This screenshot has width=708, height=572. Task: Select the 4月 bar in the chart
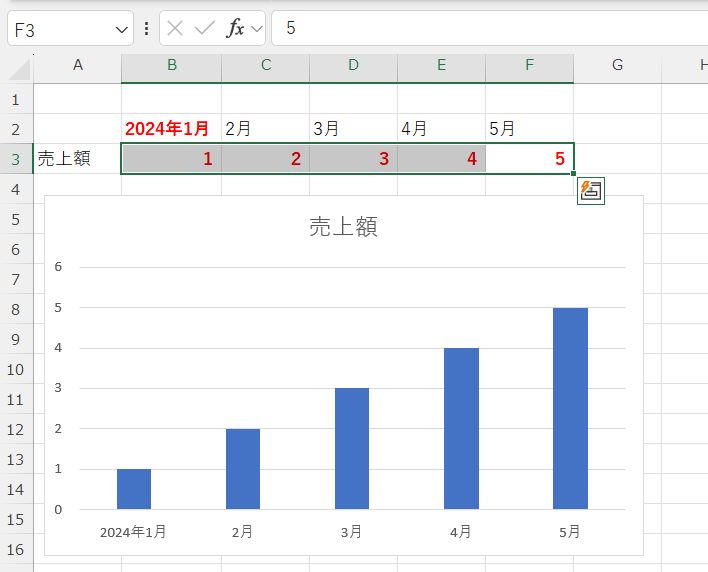461,428
